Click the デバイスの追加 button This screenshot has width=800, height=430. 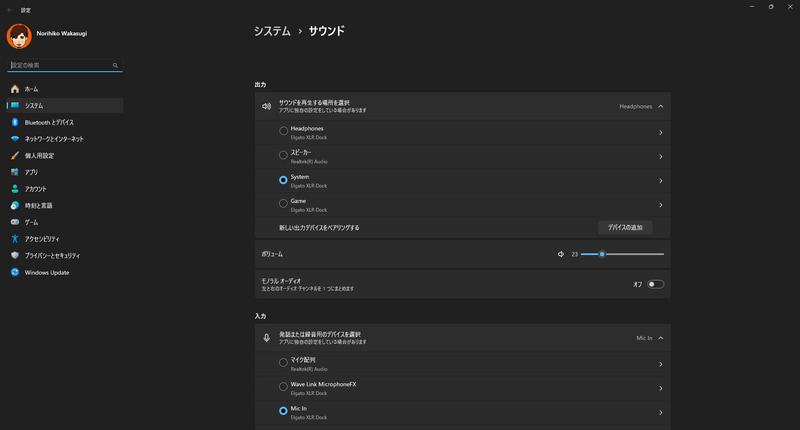click(625, 227)
